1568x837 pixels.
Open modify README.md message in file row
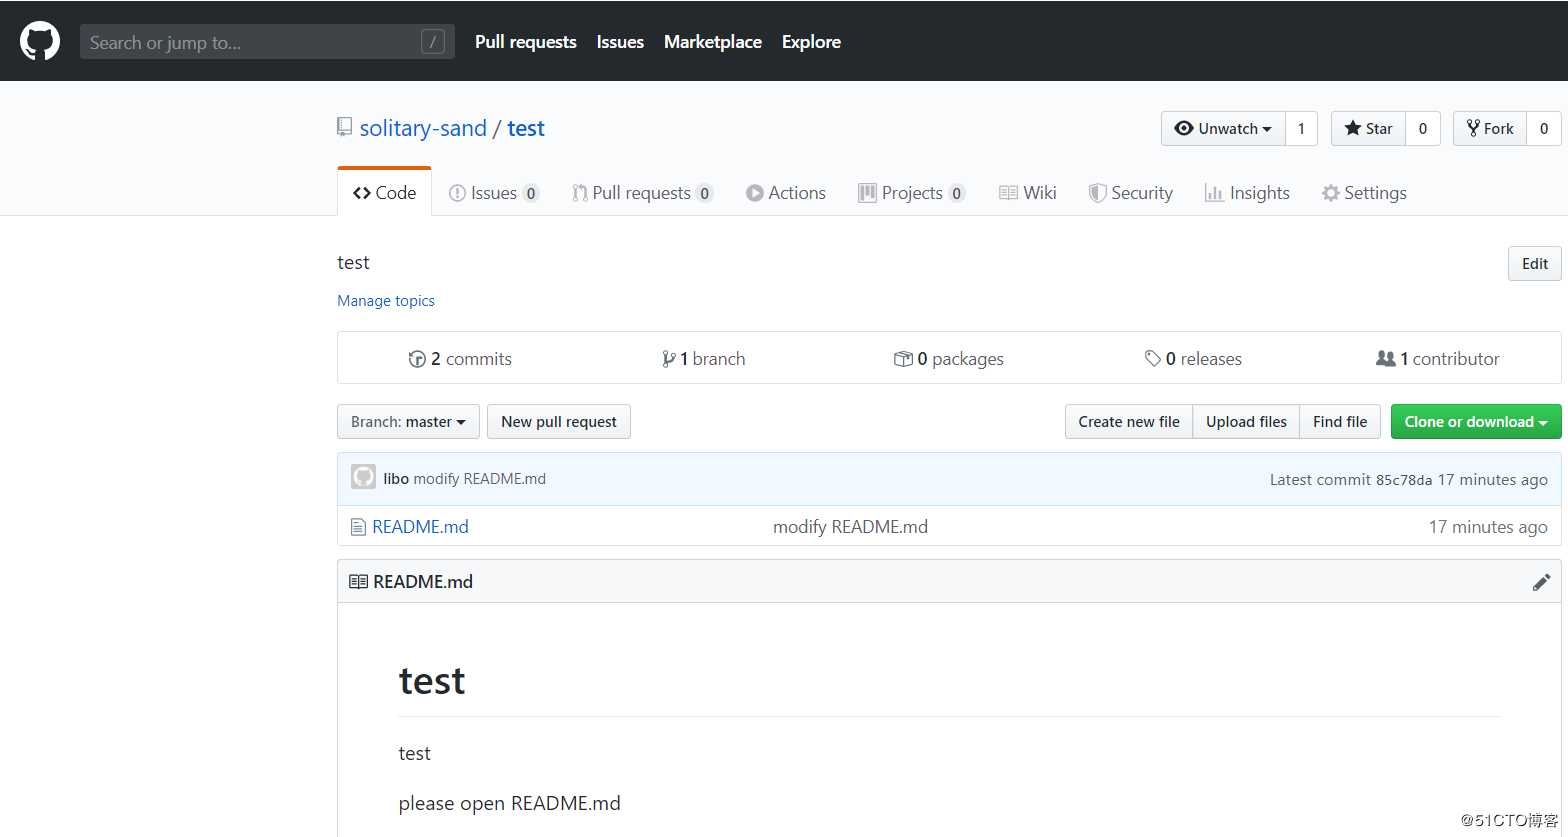(850, 526)
